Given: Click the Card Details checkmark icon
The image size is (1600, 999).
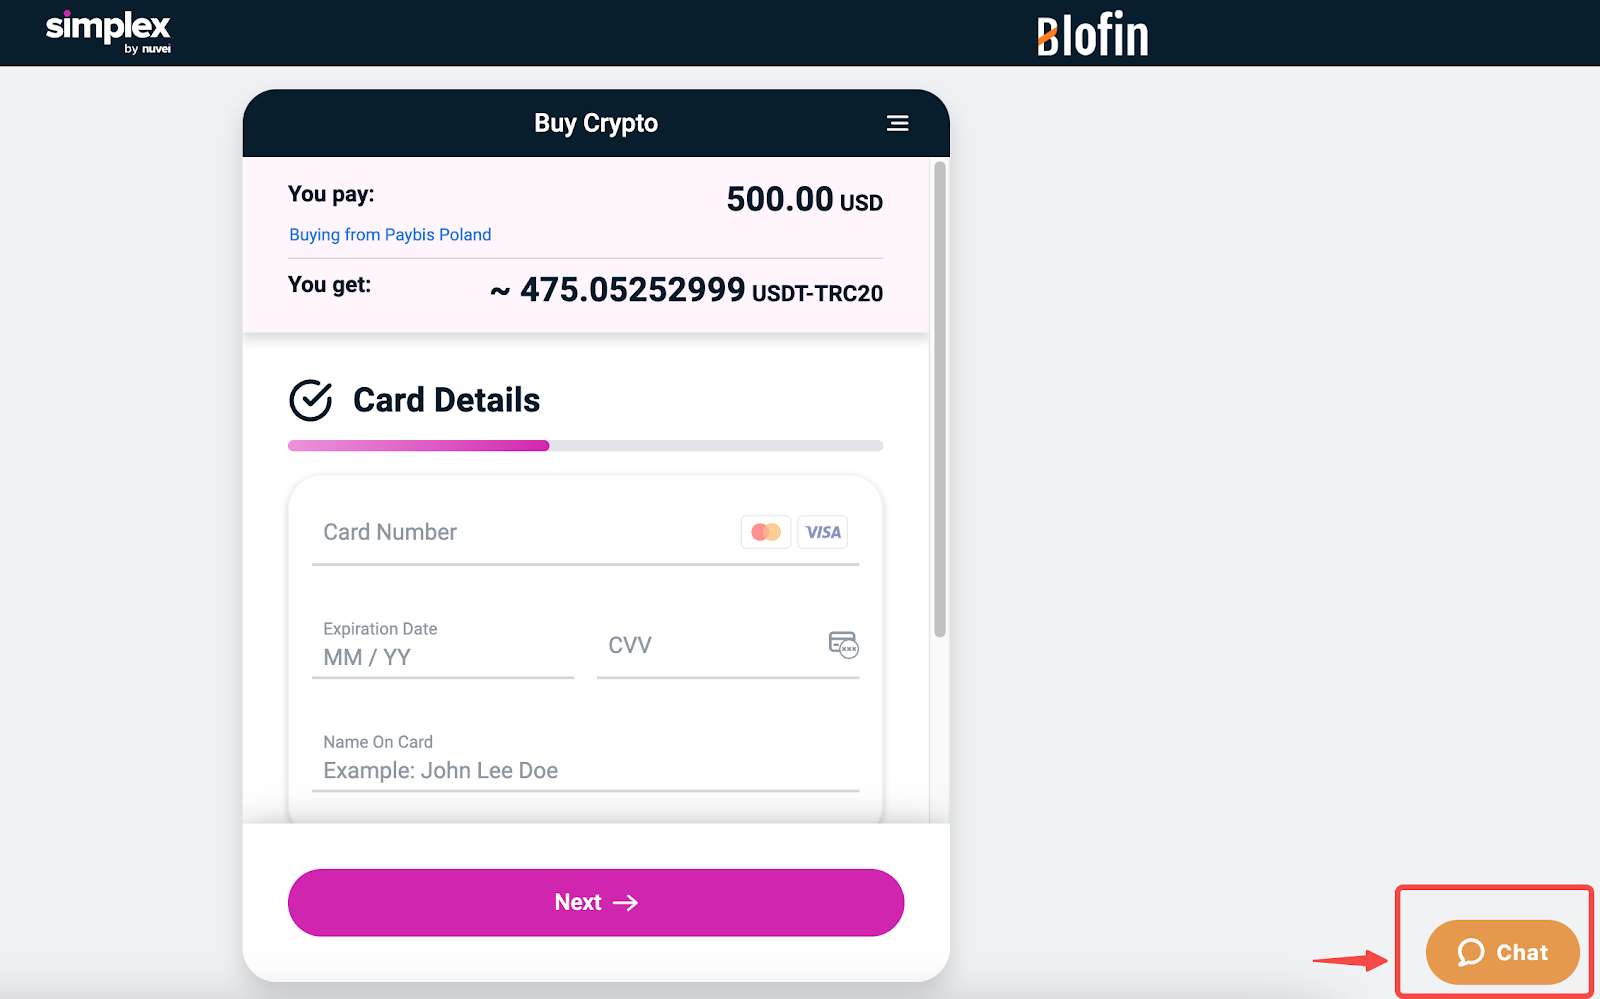Looking at the screenshot, I should [x=311, y=400].
